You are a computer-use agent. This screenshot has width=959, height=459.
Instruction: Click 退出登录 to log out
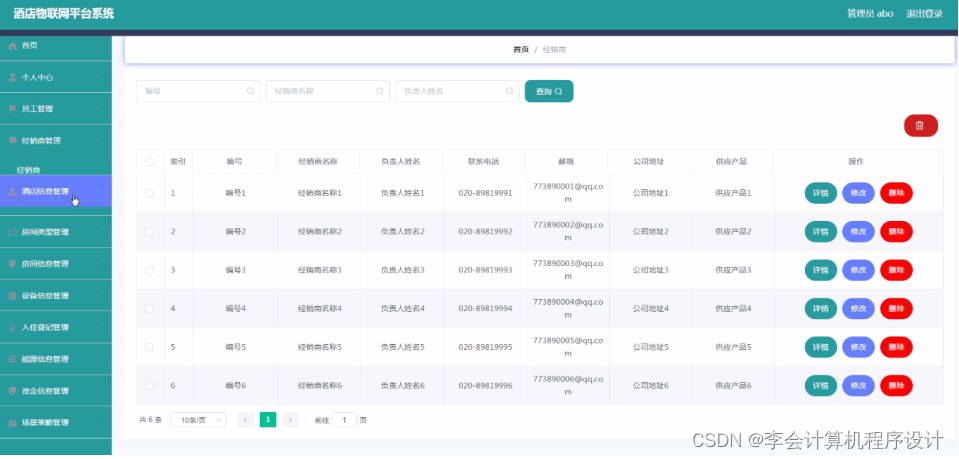[x=924, y=14]
